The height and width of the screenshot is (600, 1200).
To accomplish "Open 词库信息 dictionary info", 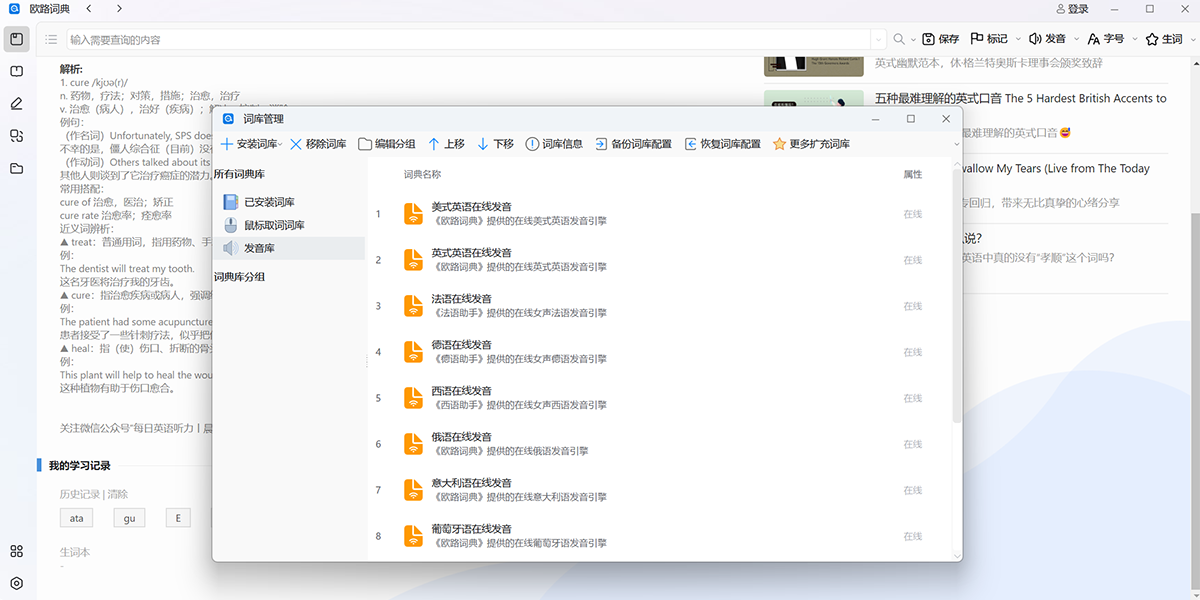I will (x=554, y=144).
